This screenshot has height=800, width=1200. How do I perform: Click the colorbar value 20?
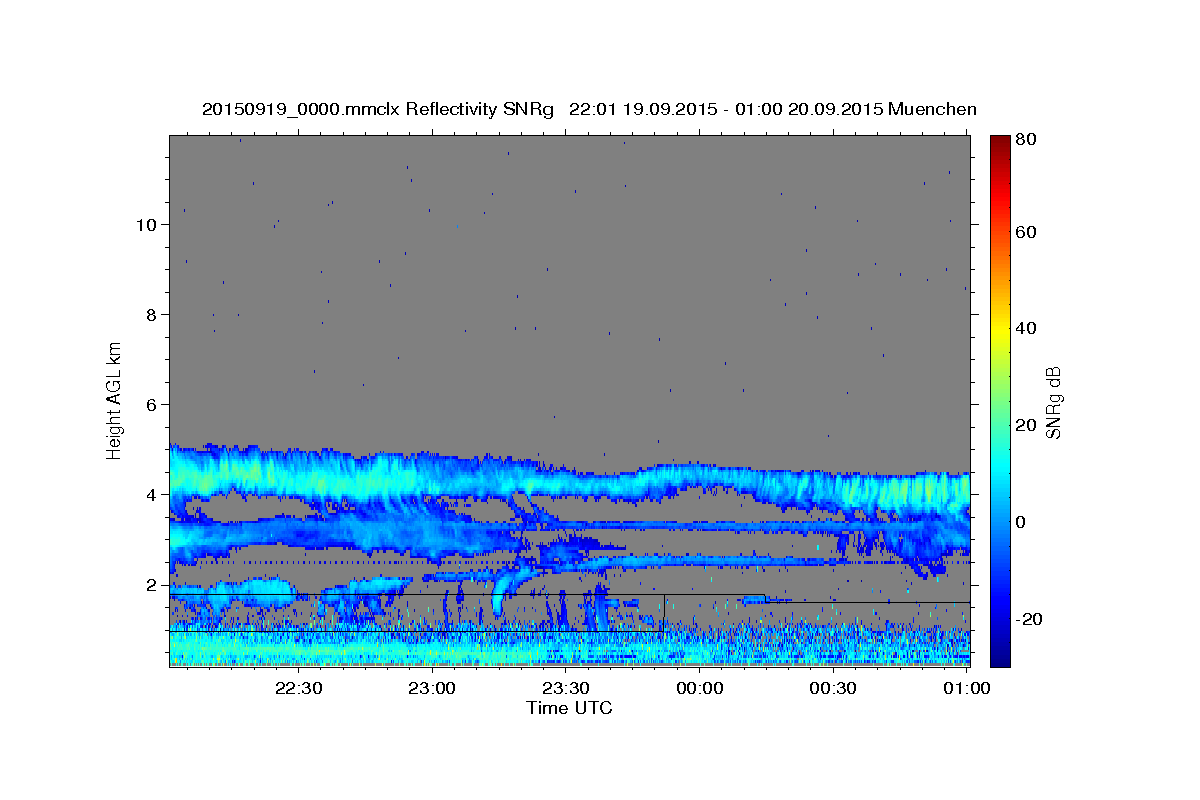(x=1025, y=425)
